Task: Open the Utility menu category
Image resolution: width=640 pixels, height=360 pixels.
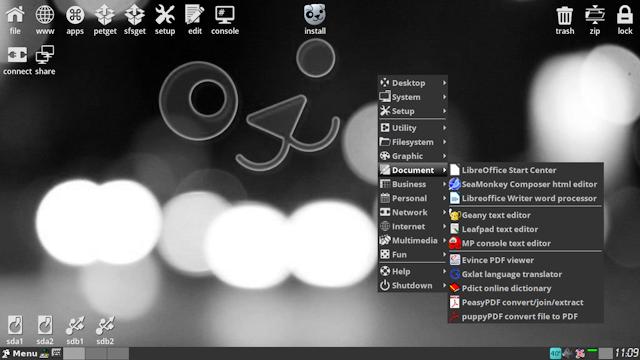Action: click(x=413, y=128)
